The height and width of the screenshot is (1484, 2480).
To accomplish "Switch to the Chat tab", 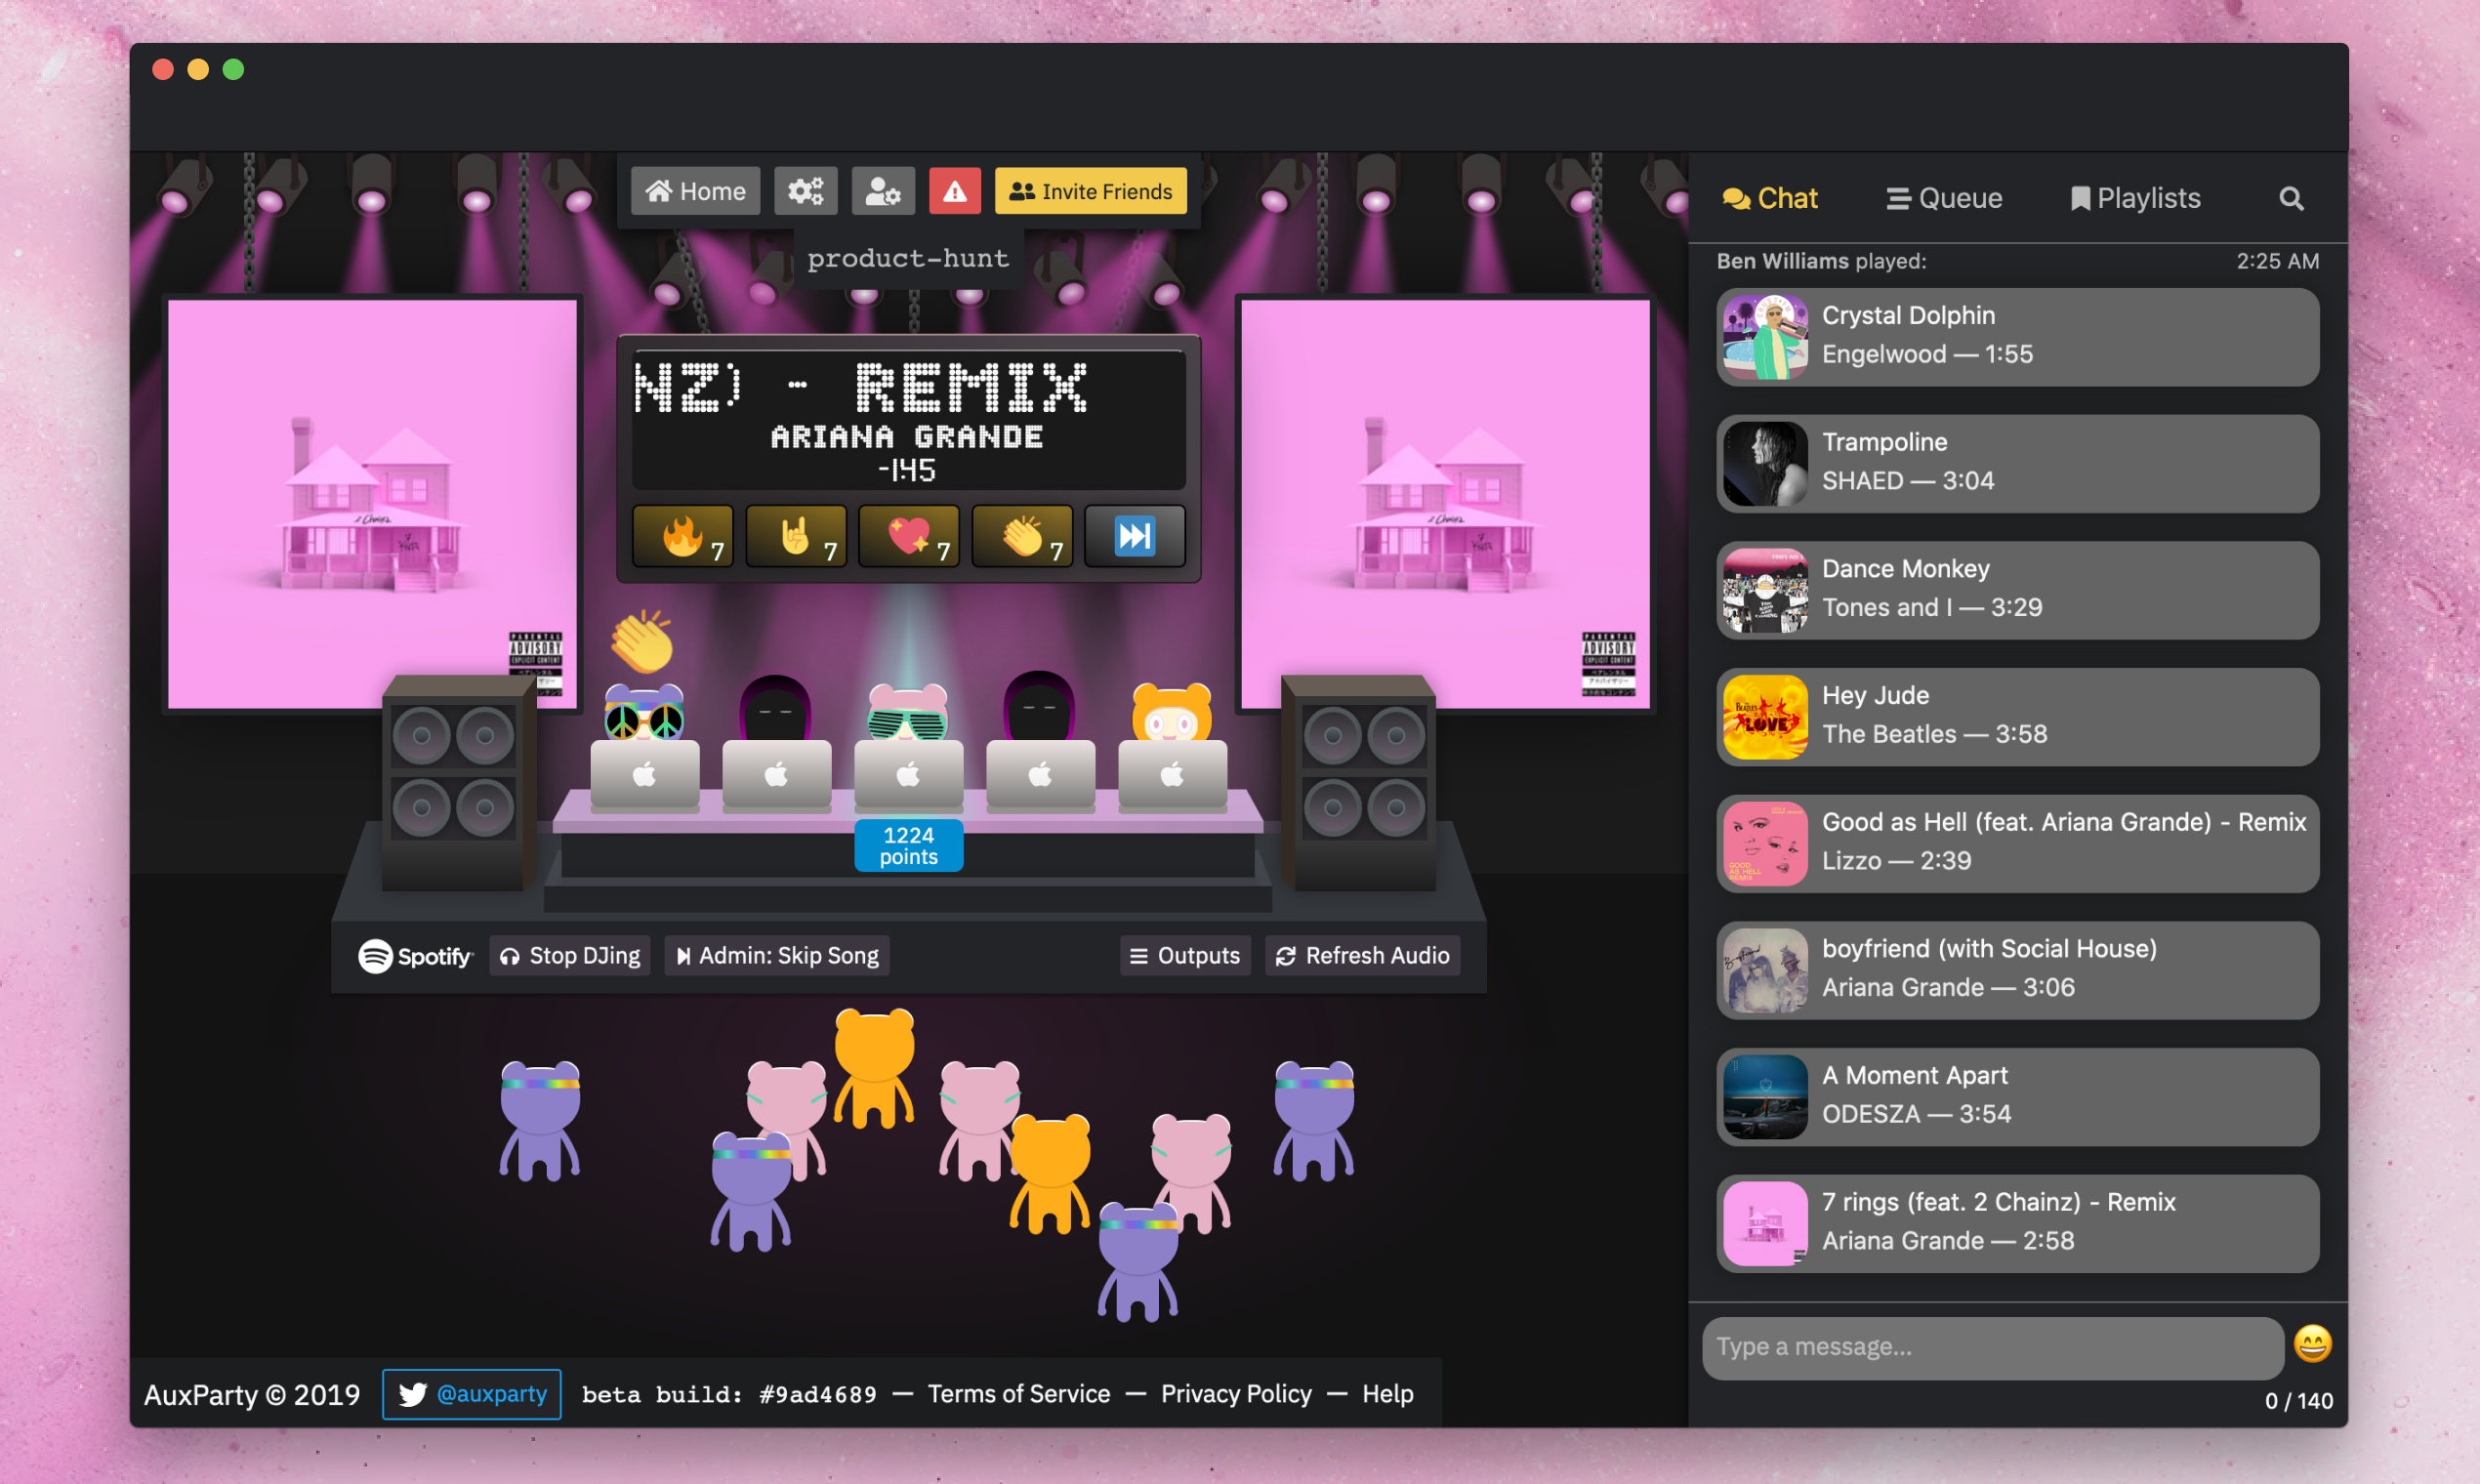I will pyautogui.click(x=1770, y=198).
